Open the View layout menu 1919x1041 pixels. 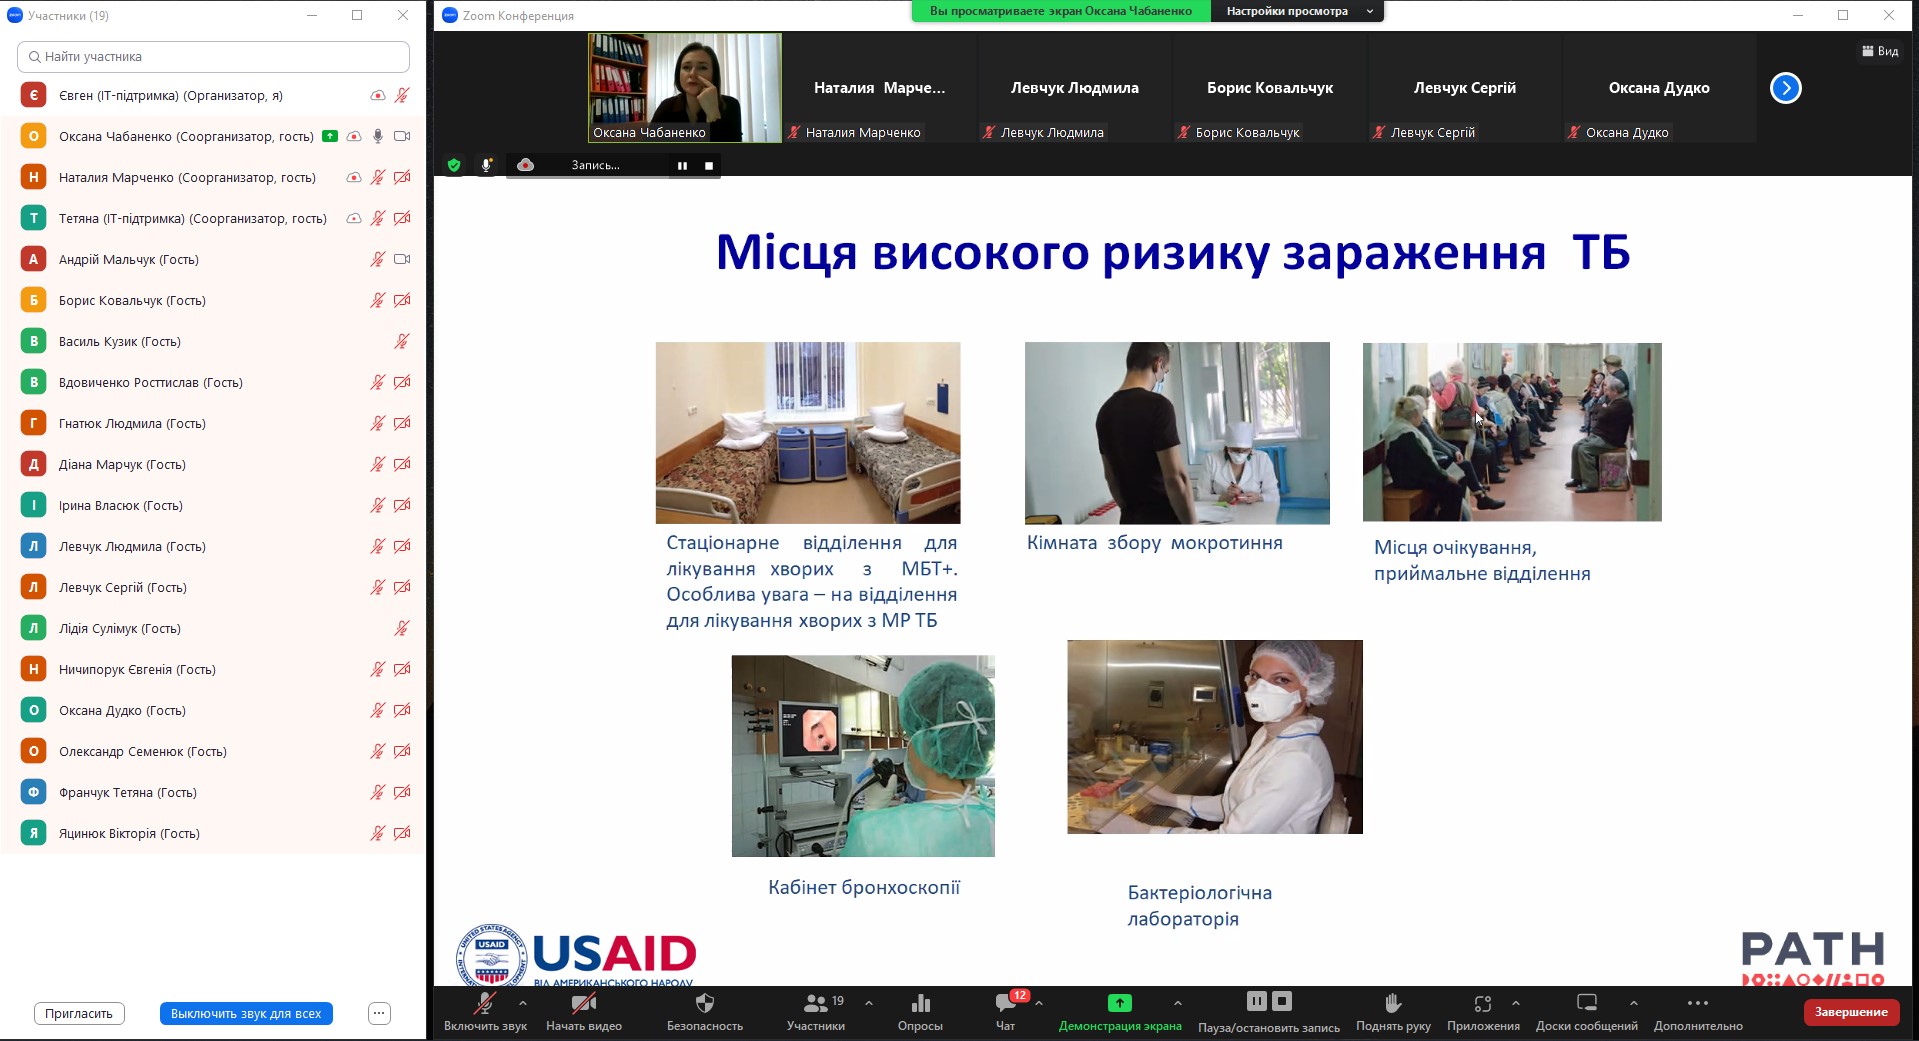point(1879,51)
